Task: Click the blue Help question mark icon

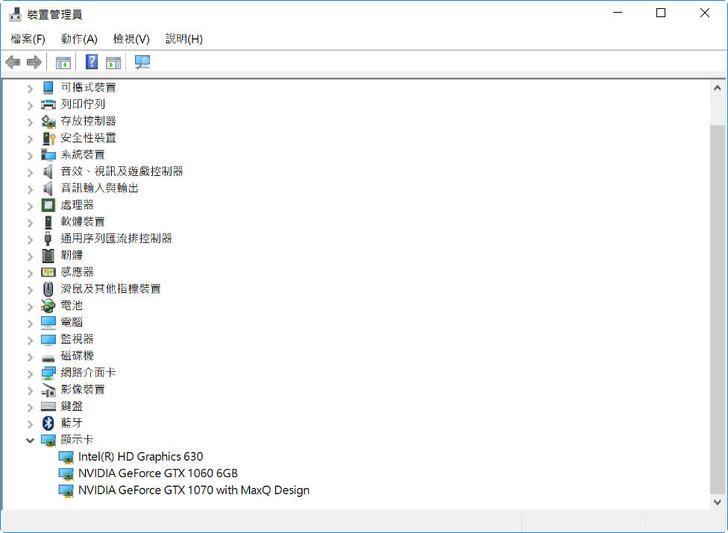Action: pos(92,61)
